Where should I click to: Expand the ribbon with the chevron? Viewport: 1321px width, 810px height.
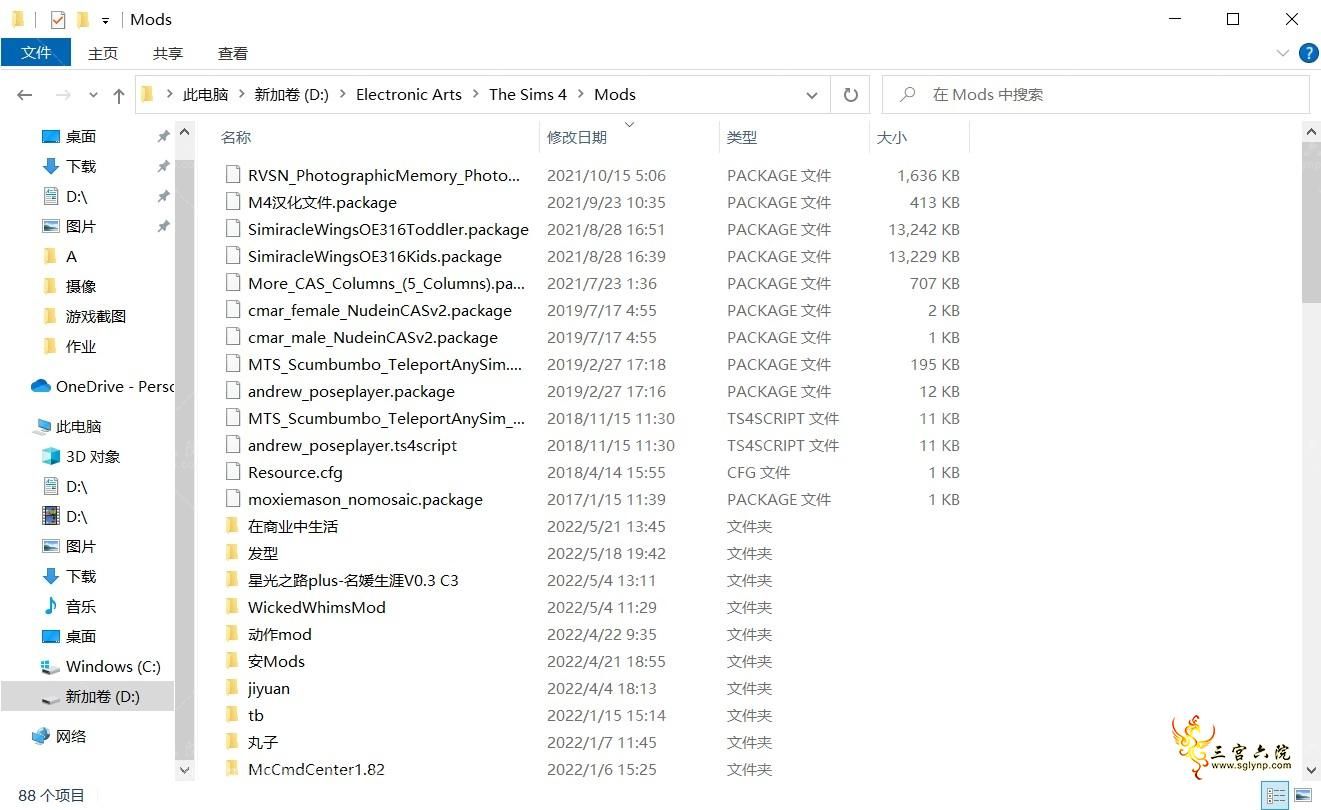[x=1283, y=53]
